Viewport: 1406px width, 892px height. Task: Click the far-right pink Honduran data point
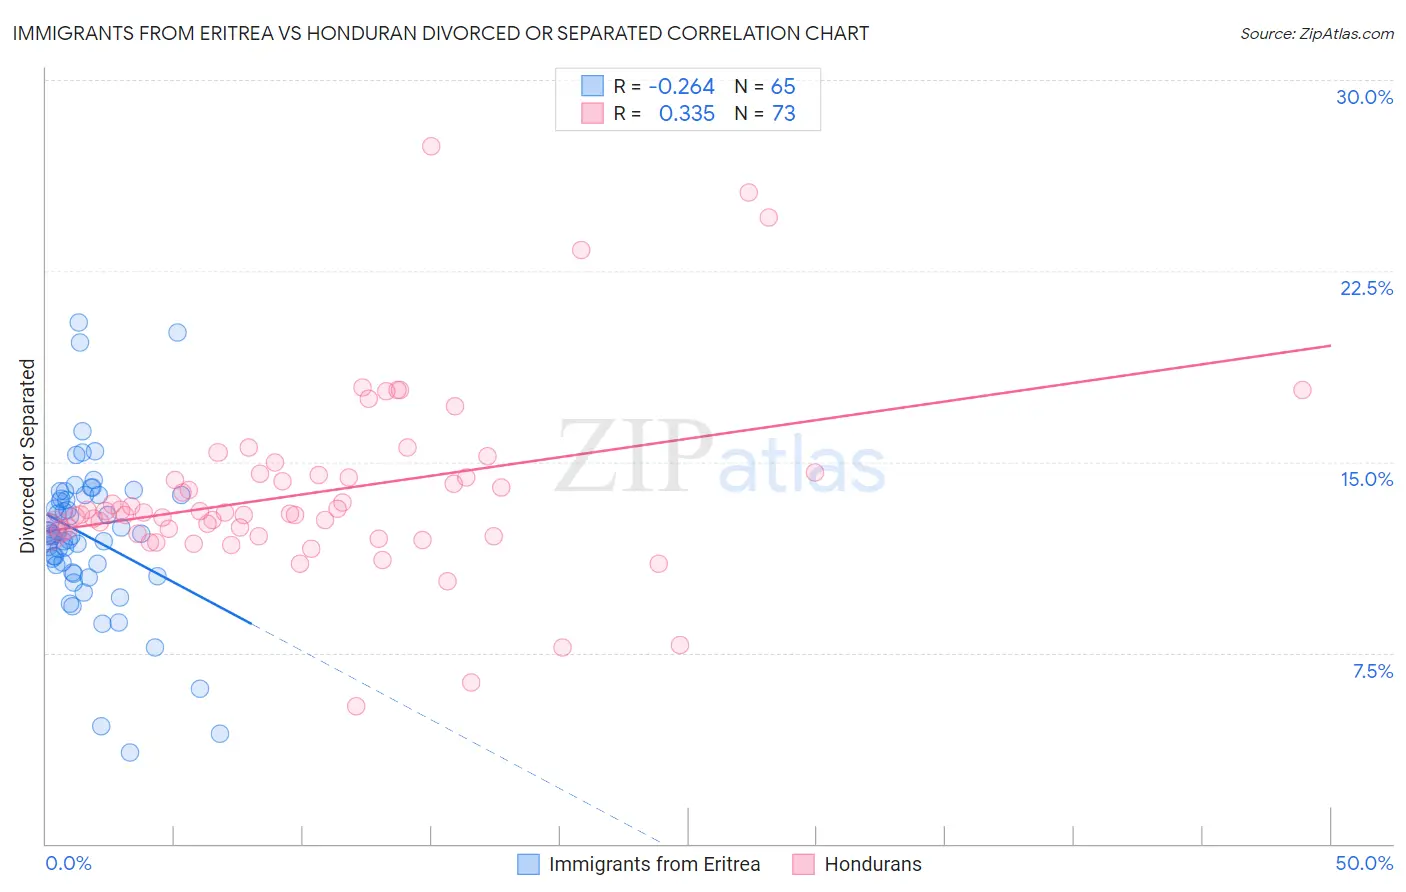(1302, 390)
